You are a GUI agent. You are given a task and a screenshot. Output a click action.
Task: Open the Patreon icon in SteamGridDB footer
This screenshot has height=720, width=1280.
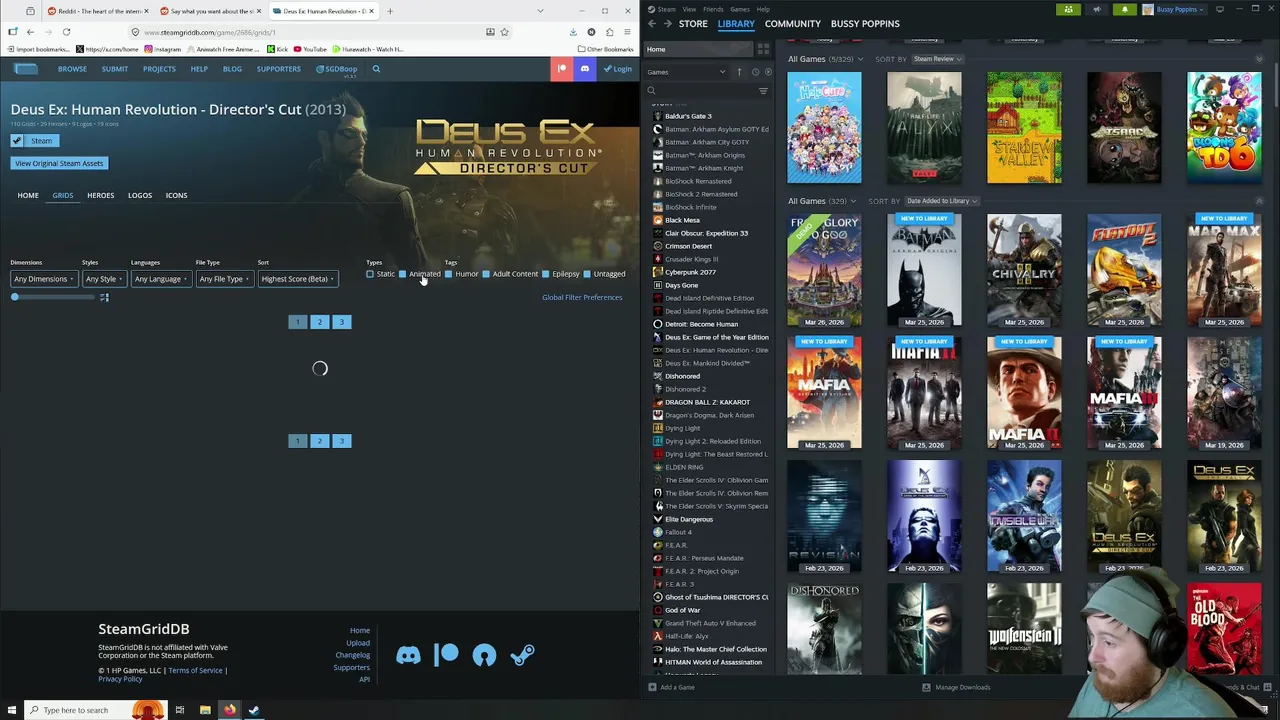(446, 655)
